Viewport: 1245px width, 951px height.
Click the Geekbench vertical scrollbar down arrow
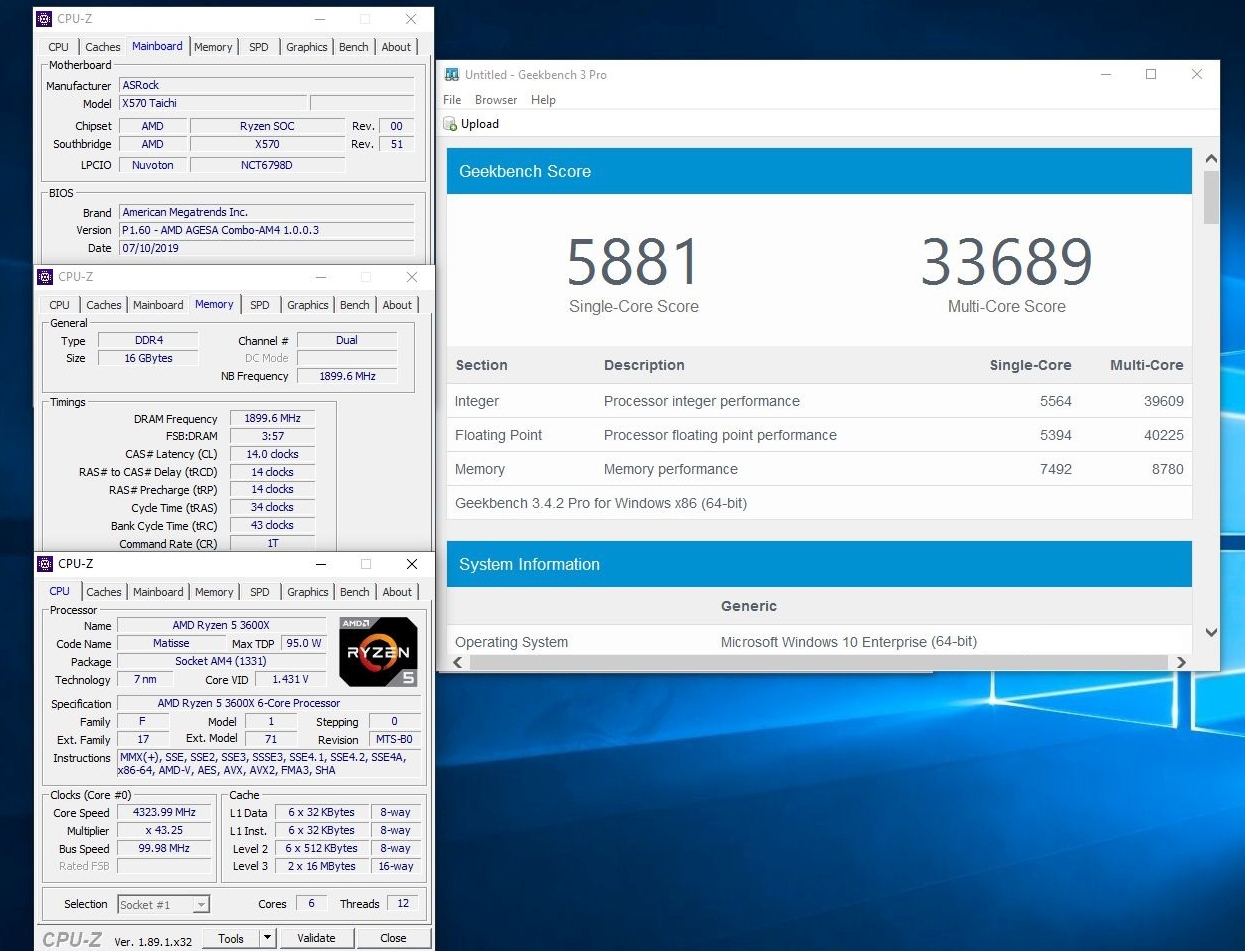1211,632
